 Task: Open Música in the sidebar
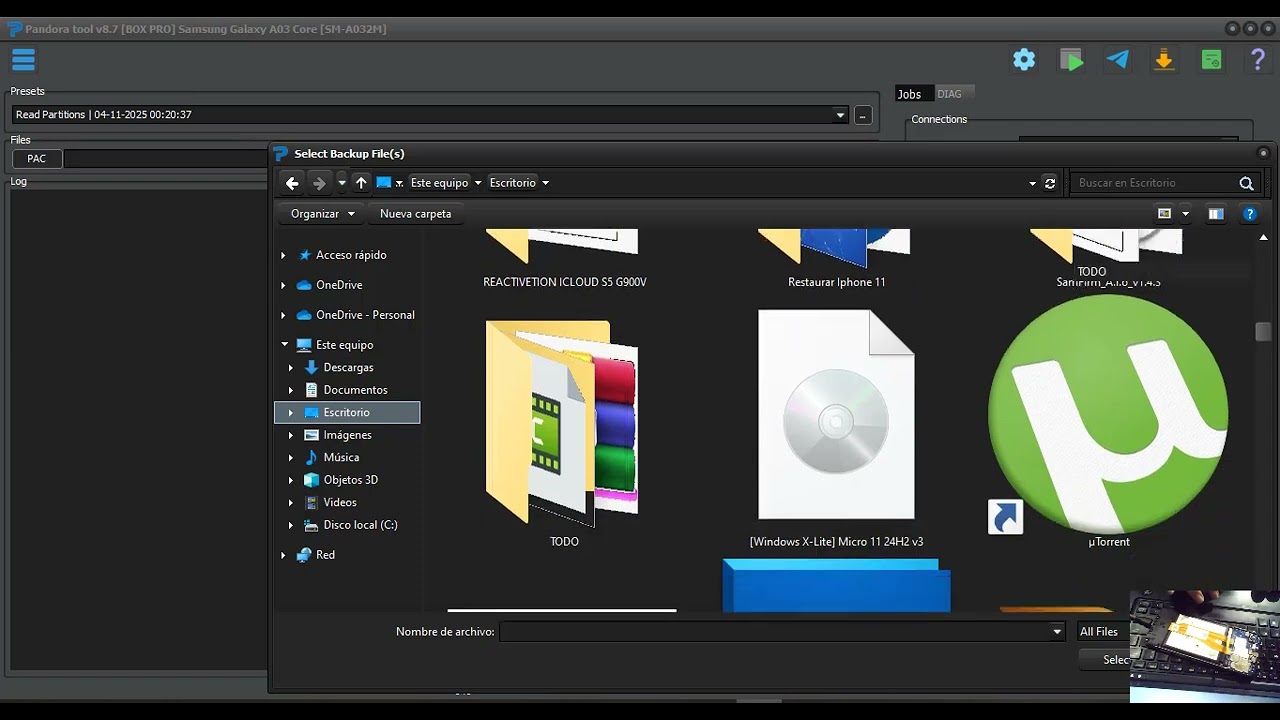341,458
